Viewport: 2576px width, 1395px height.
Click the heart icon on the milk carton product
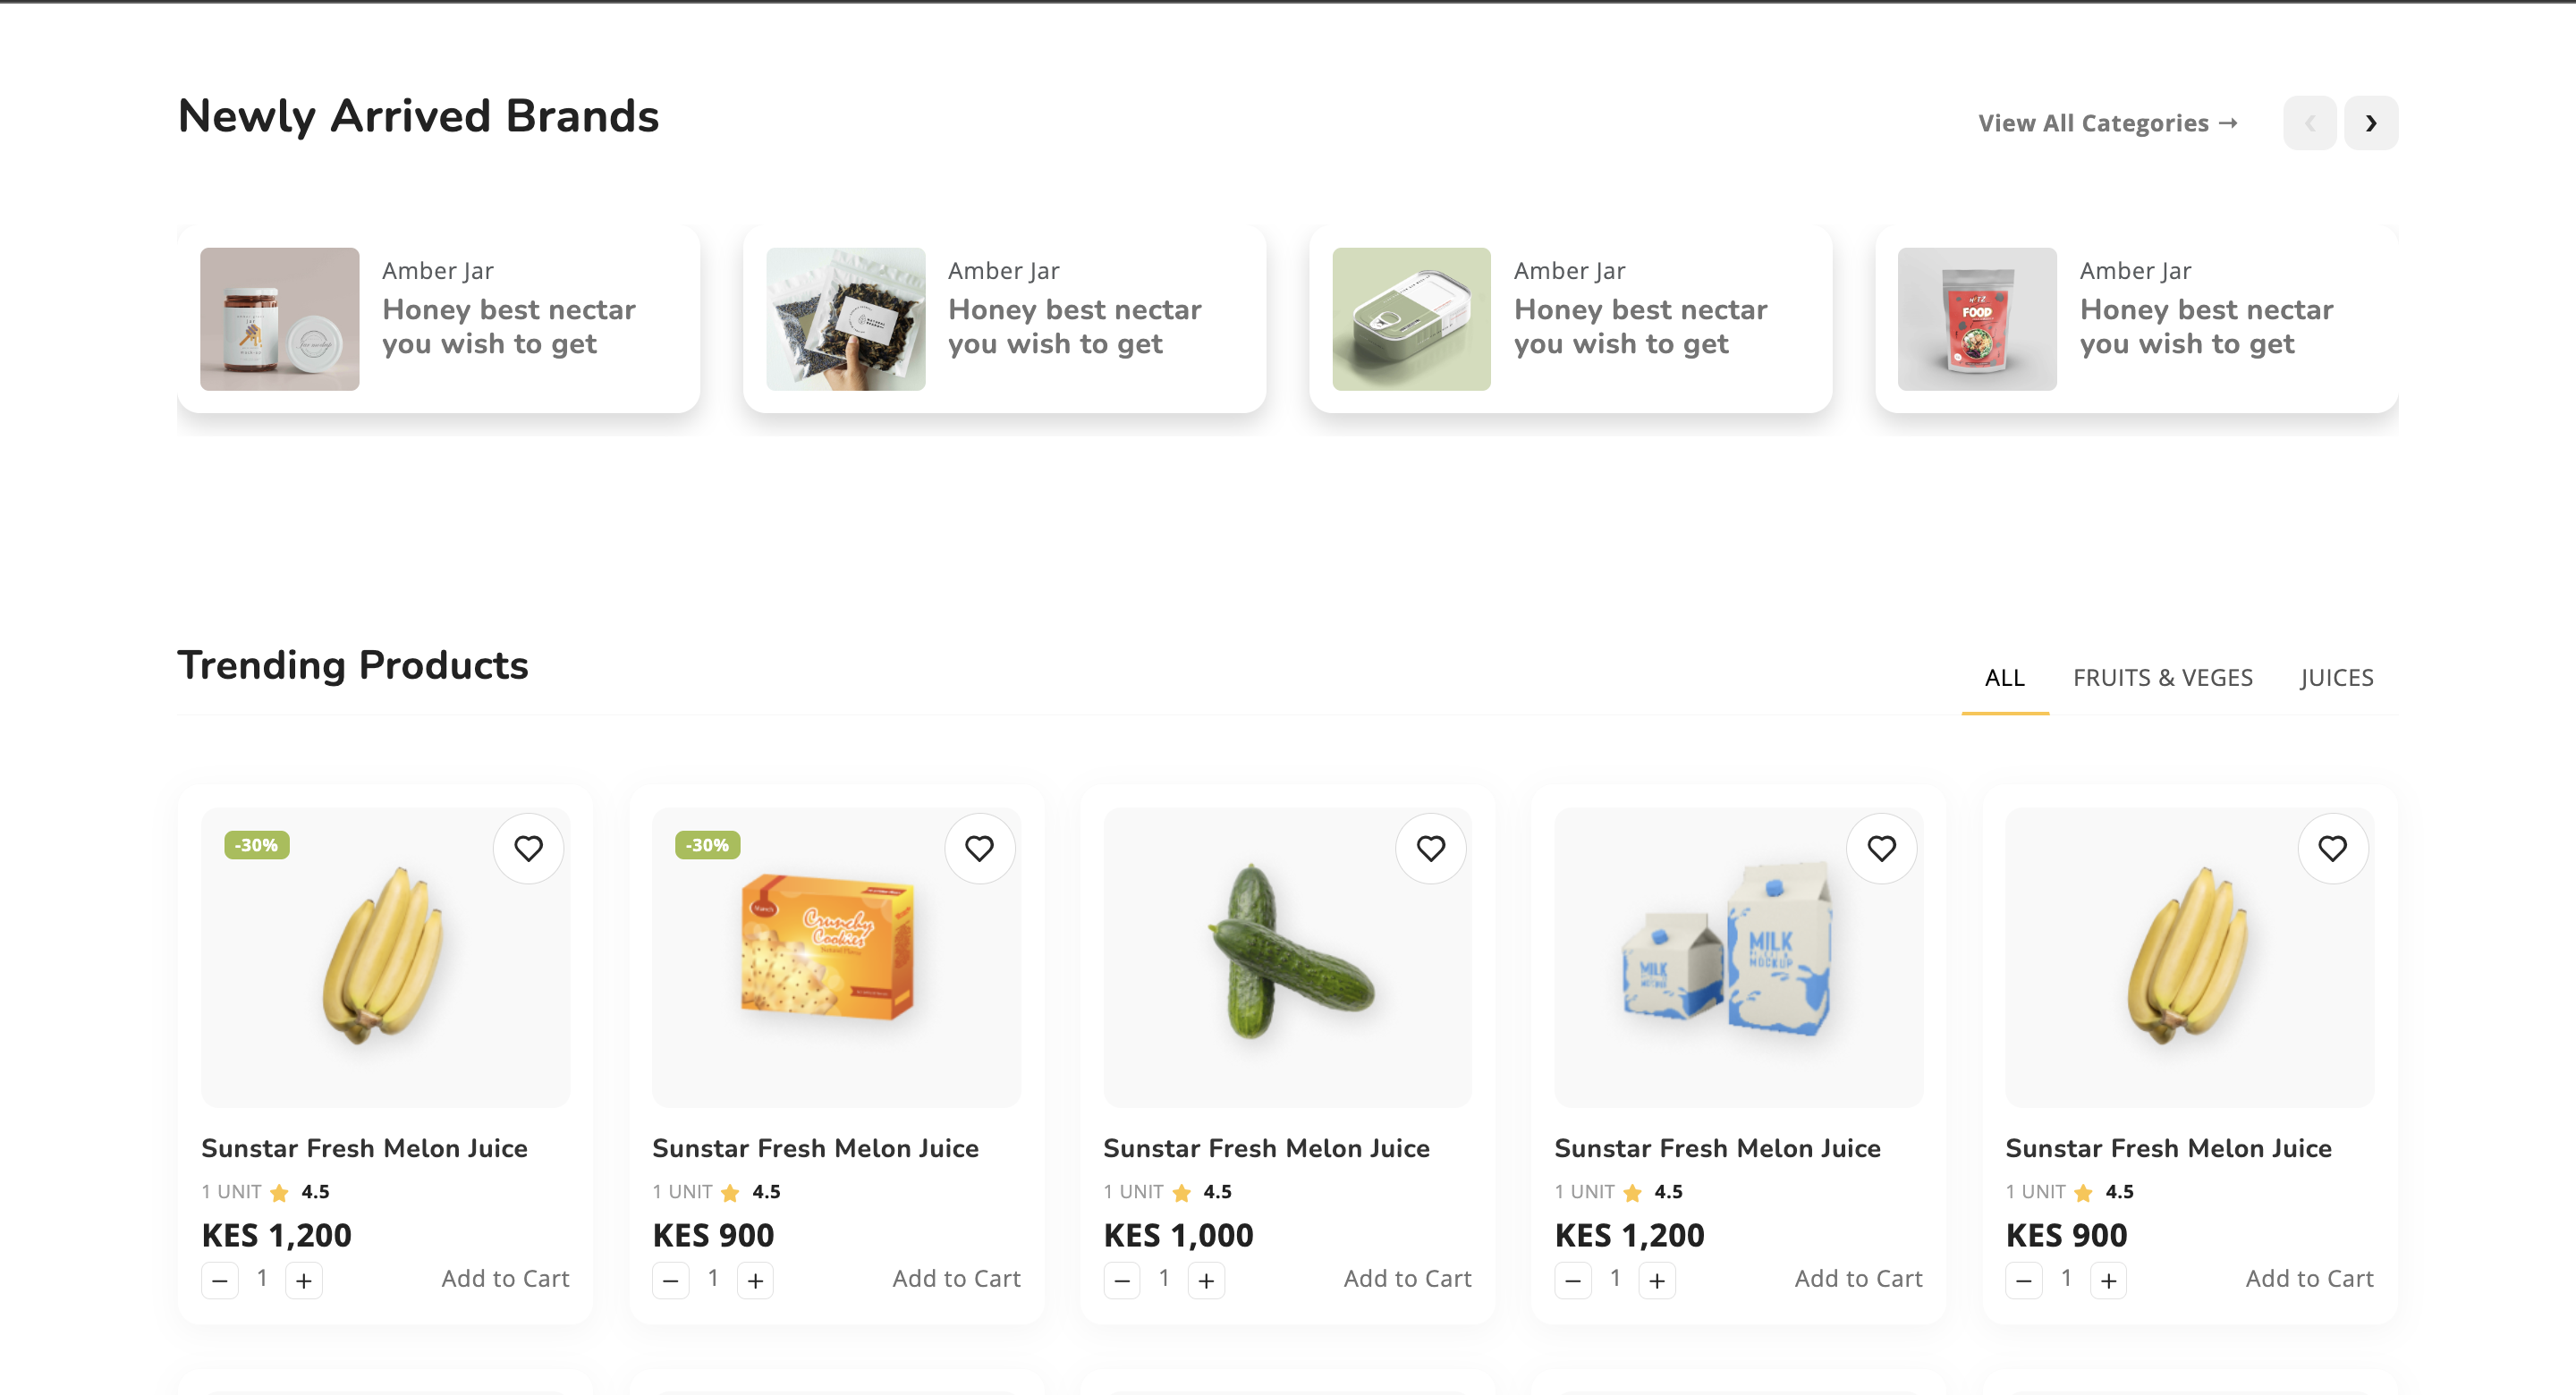1882,848
